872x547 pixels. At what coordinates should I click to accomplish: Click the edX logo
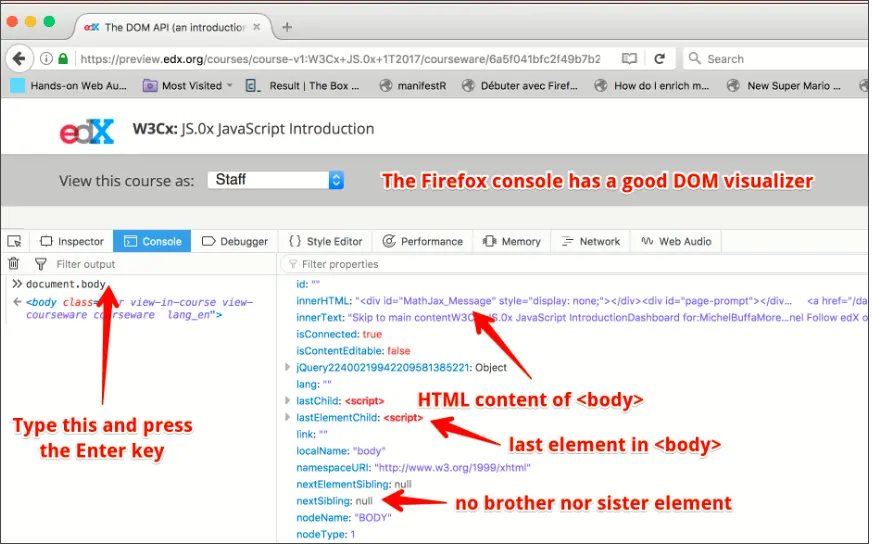[87, 132]
